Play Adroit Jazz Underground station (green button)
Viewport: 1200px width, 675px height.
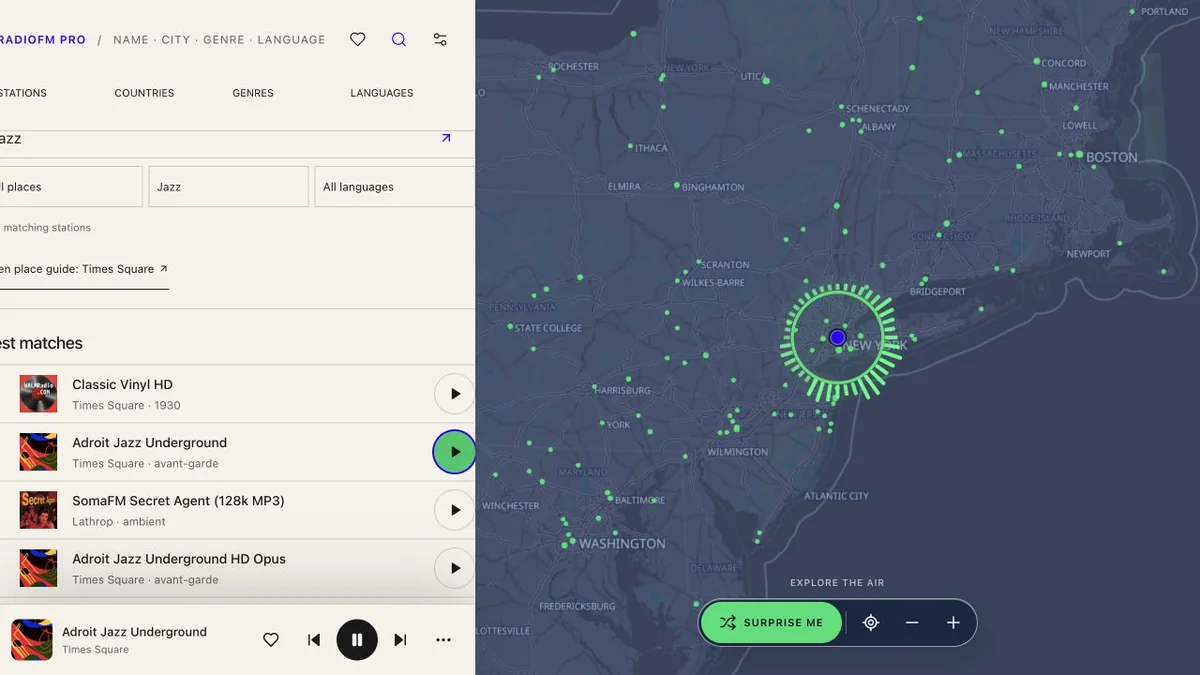click(454, 452)
